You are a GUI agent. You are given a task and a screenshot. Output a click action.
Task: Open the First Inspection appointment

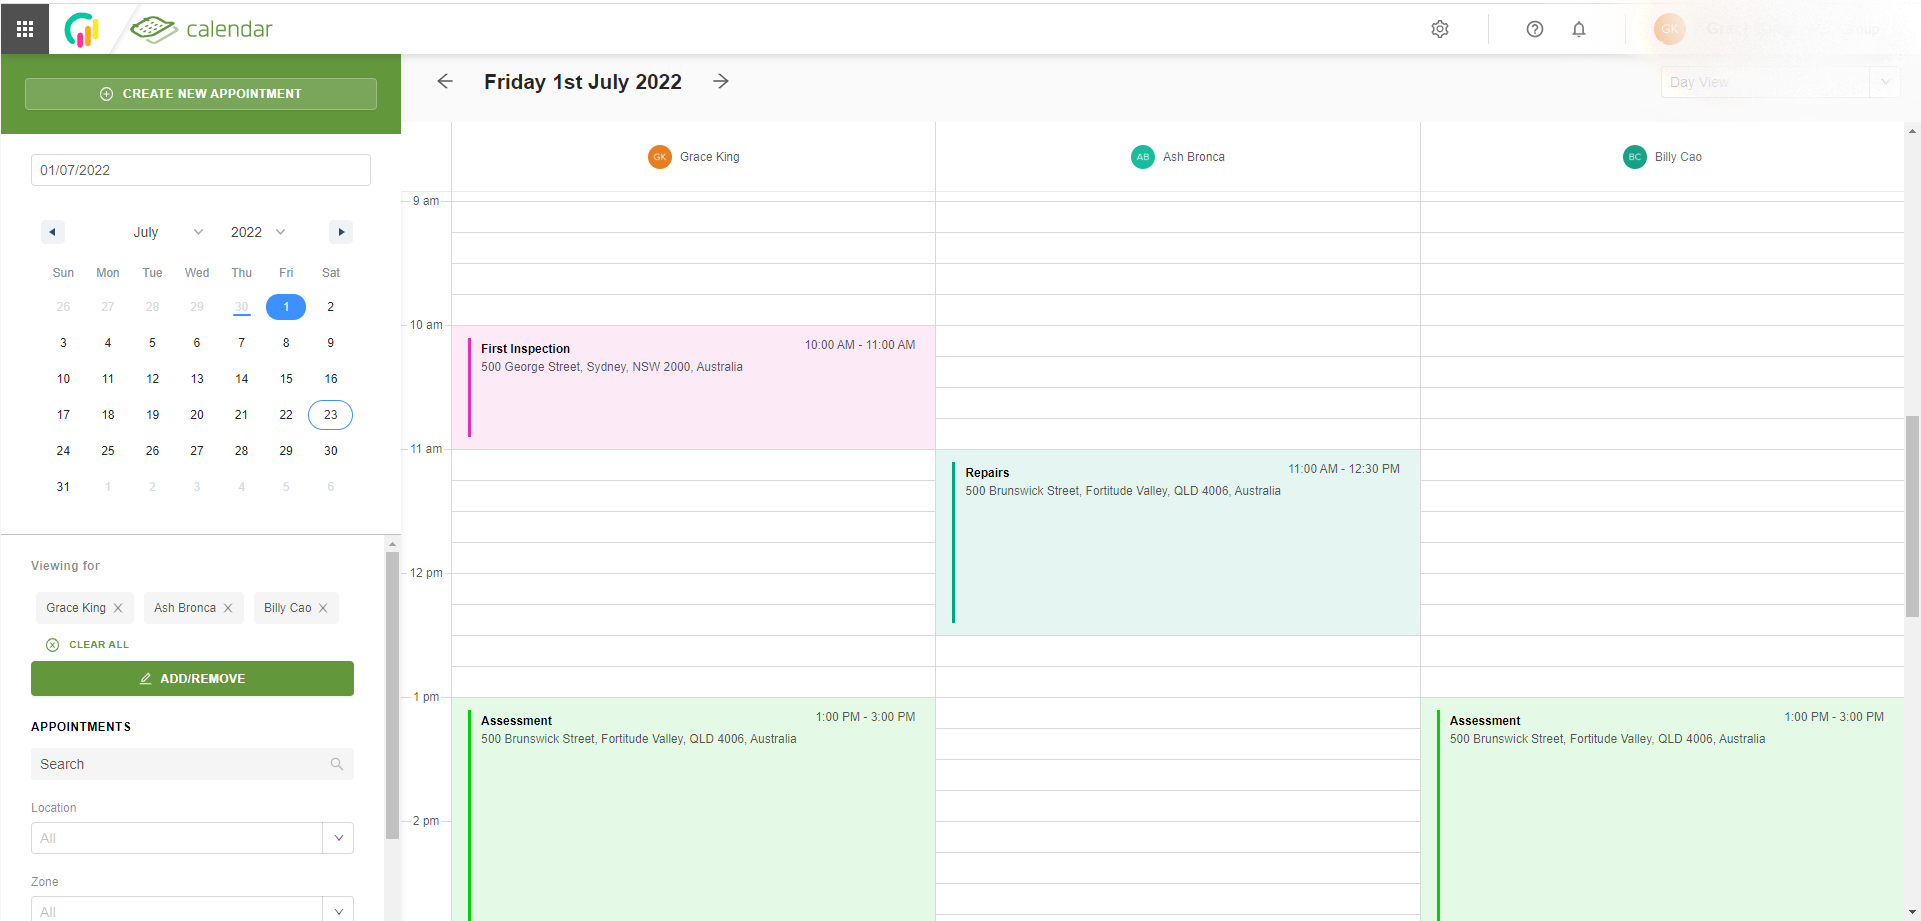coord(694,387)
